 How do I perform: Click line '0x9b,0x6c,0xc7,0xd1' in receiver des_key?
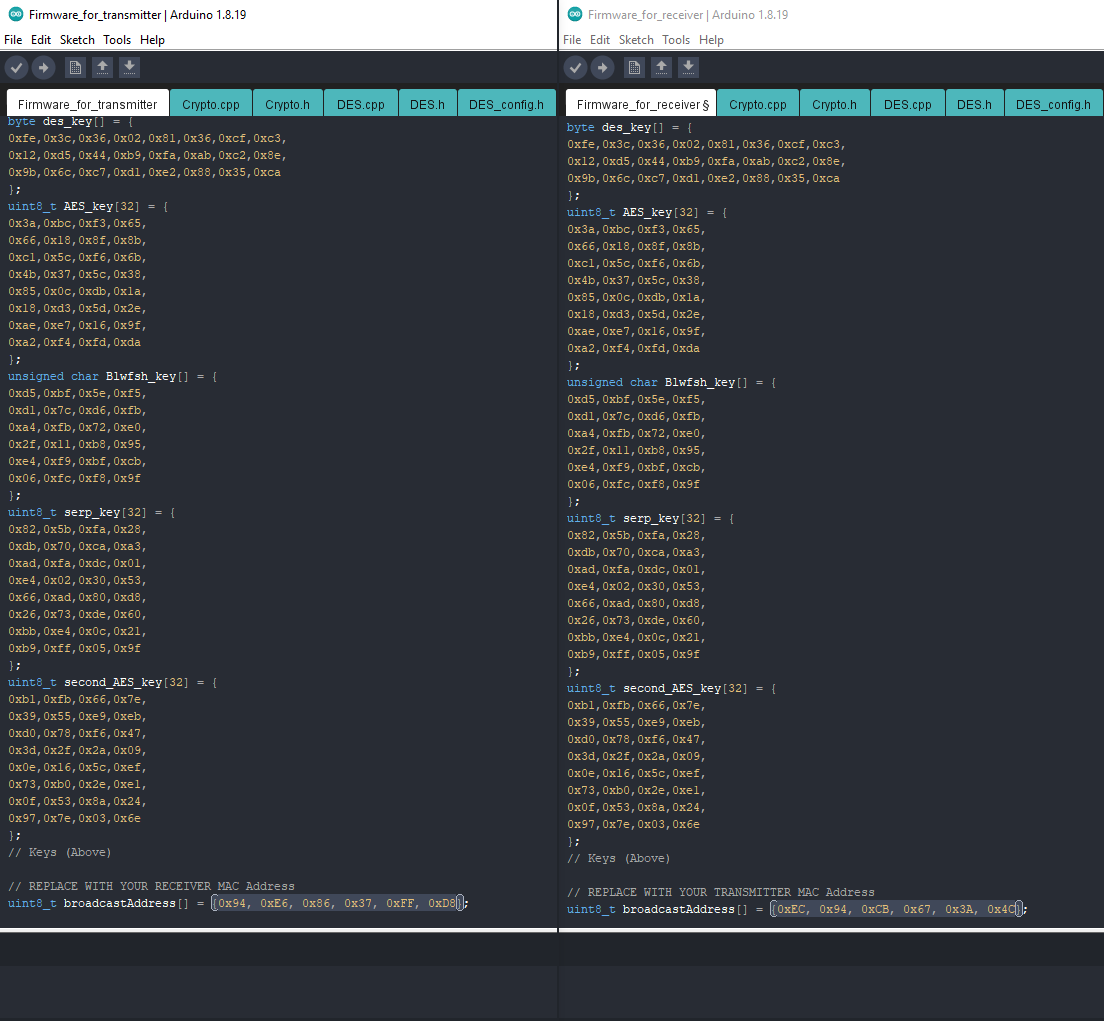click(703, 178)
